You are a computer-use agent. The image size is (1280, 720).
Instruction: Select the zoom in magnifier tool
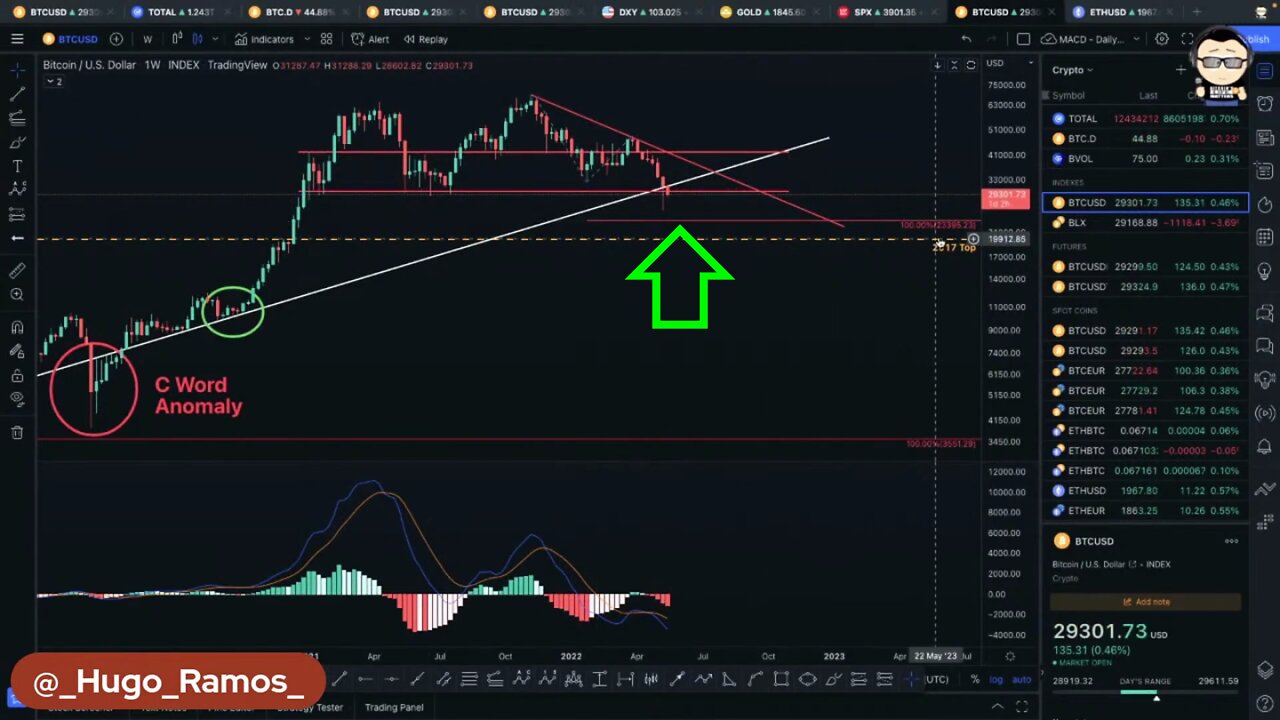pyautogui.click(x=17, y=295)
